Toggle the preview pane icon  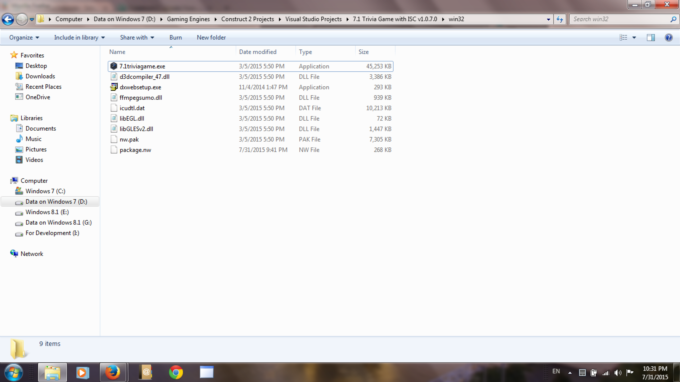(x=651, y=38)
